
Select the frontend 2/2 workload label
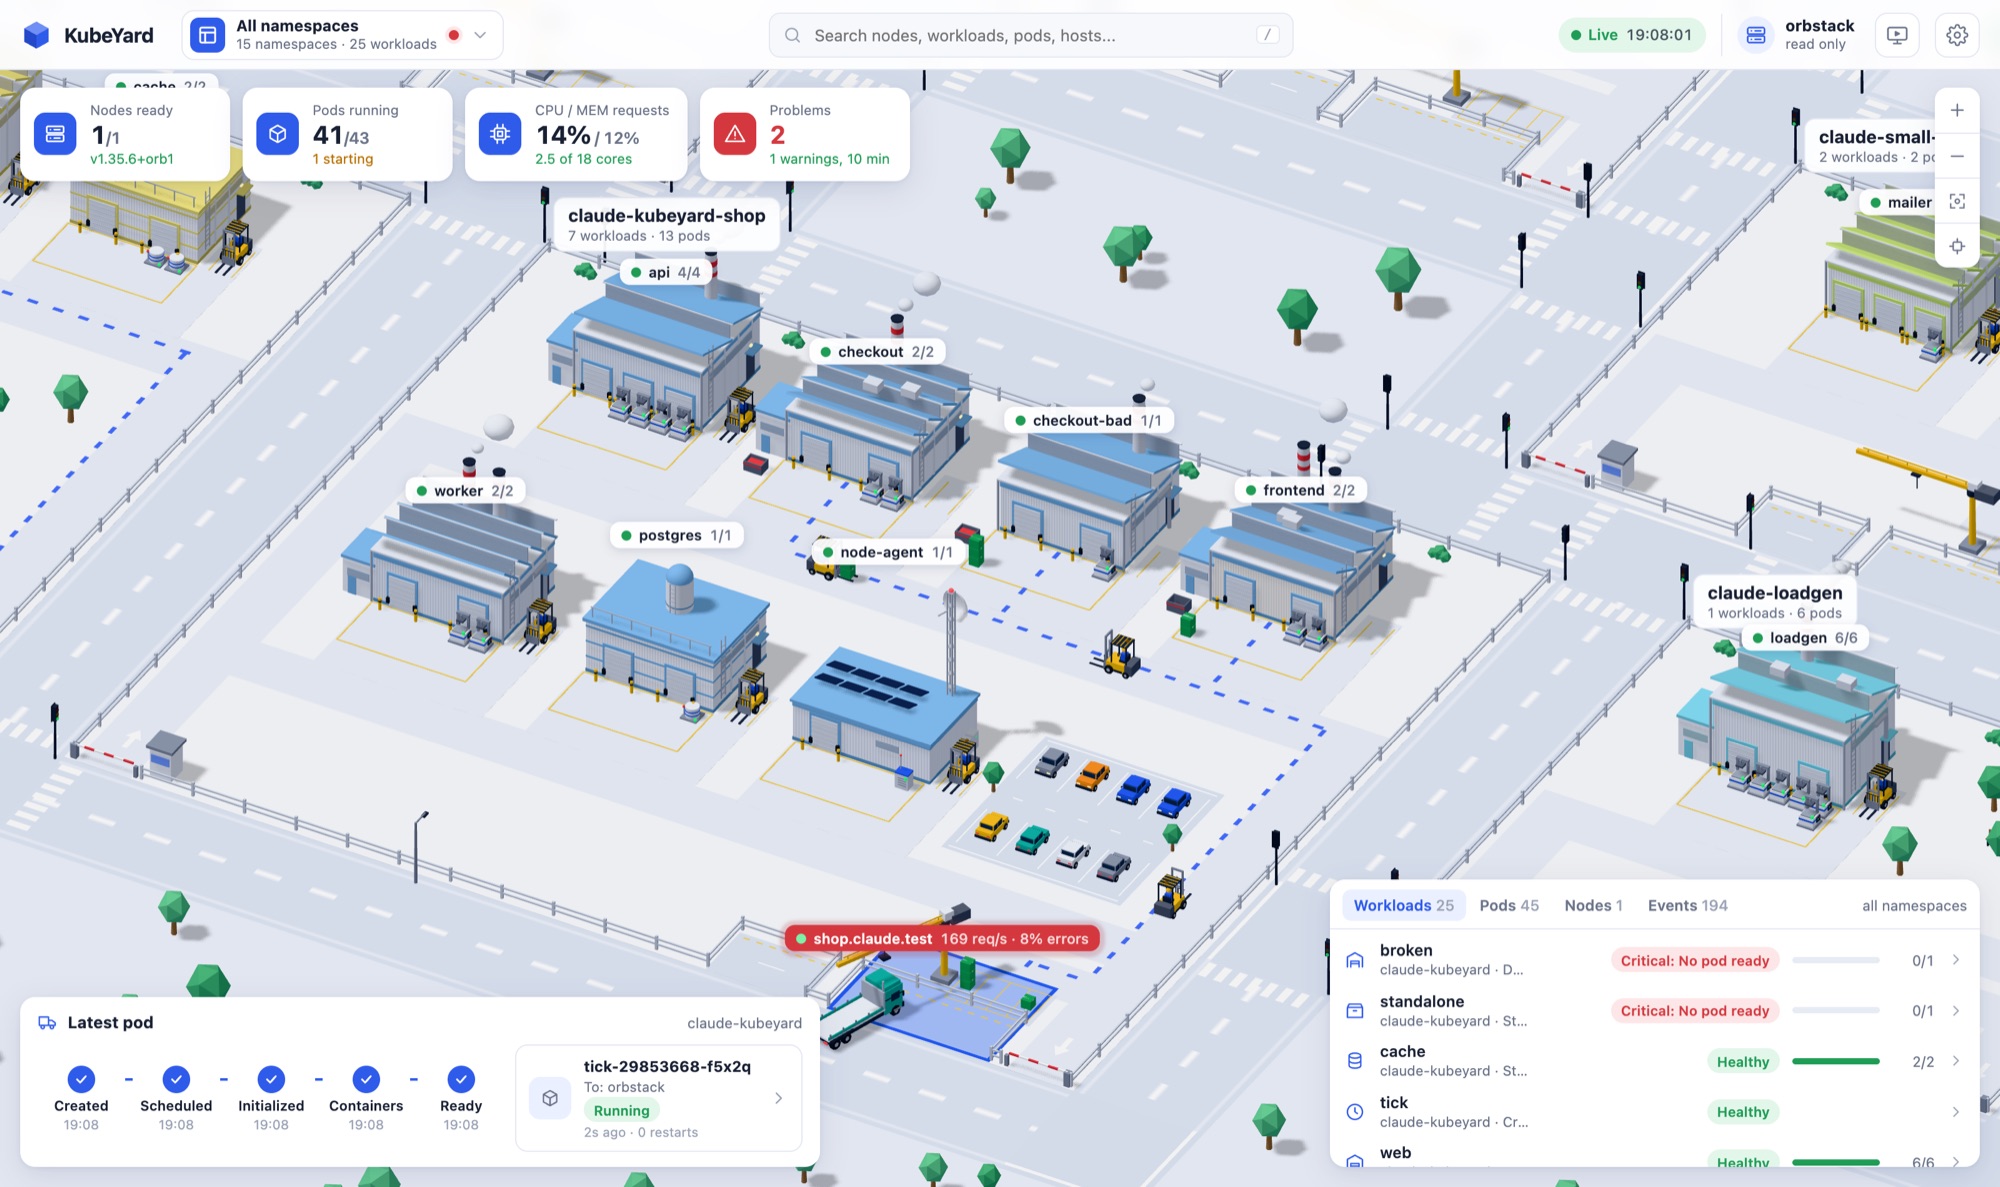[1301, 490]
